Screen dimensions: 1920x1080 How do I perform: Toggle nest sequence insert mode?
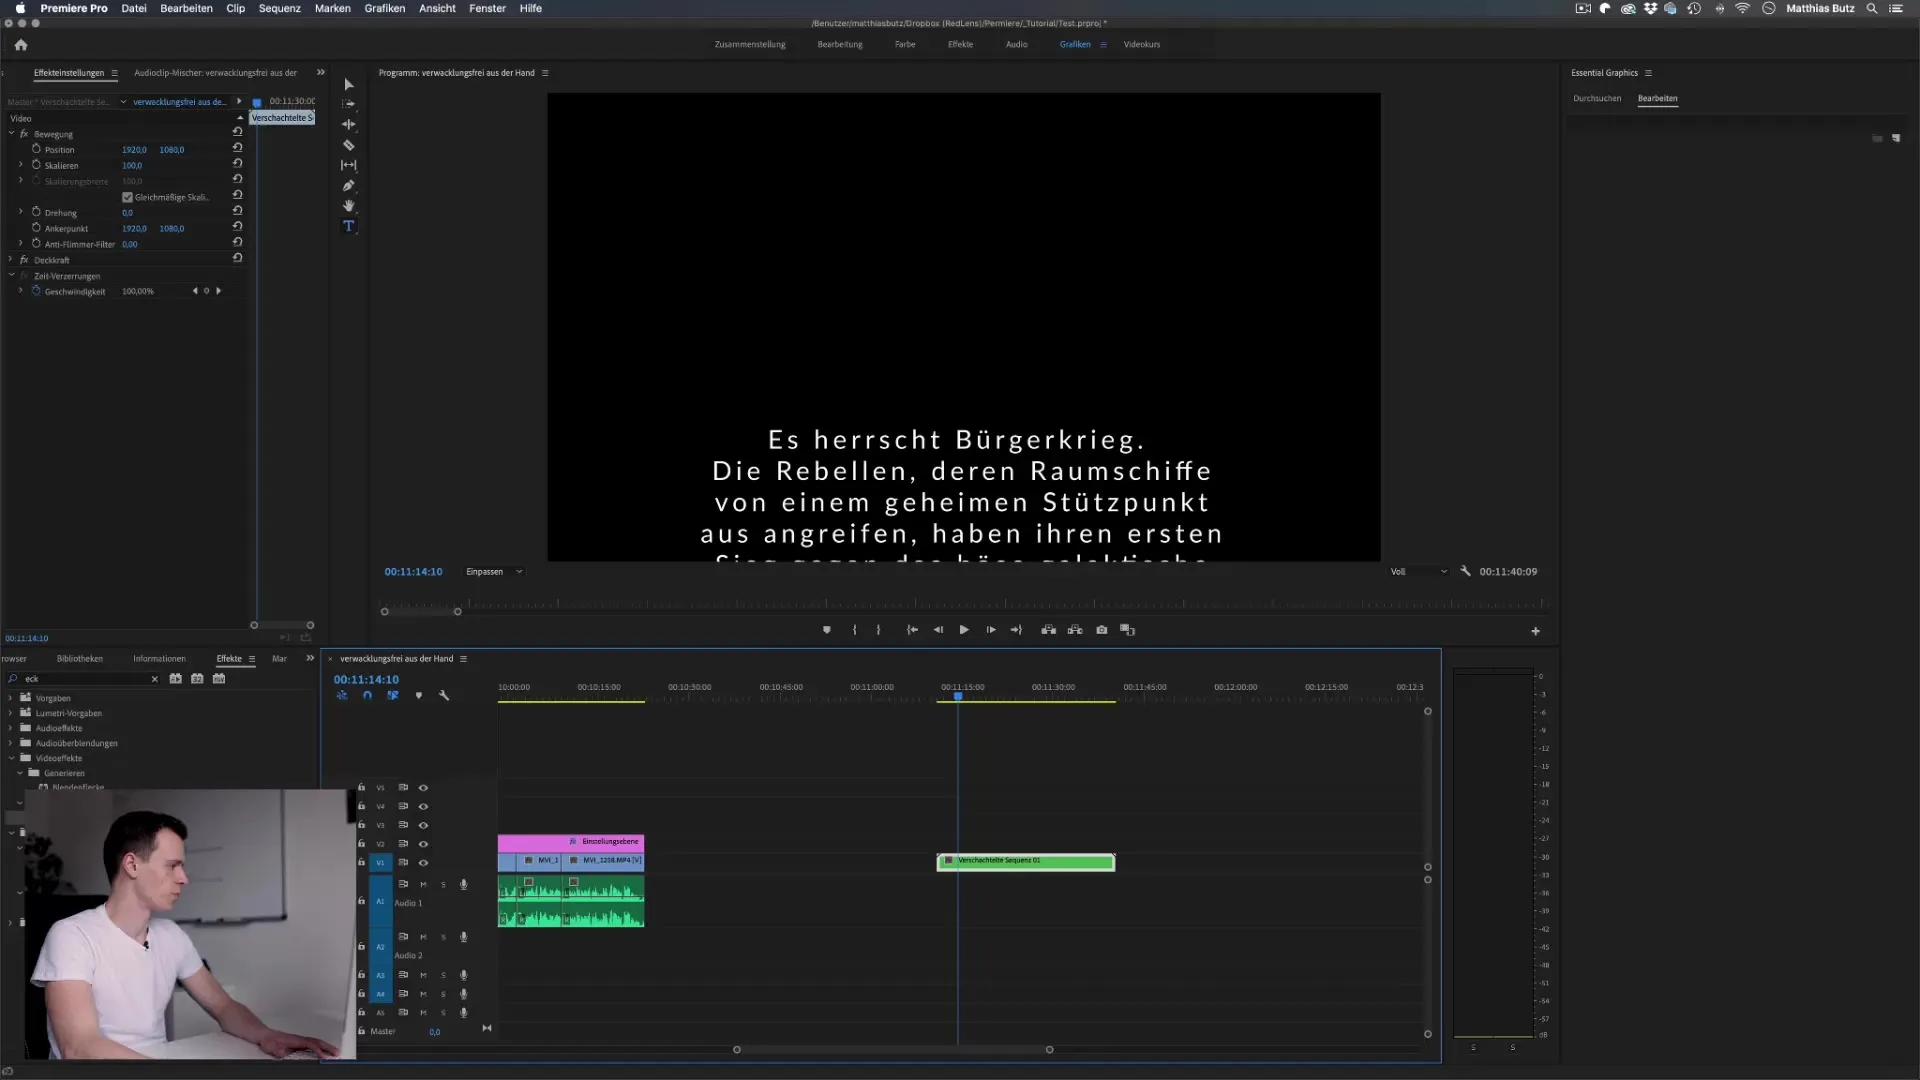tap(342, 695)
